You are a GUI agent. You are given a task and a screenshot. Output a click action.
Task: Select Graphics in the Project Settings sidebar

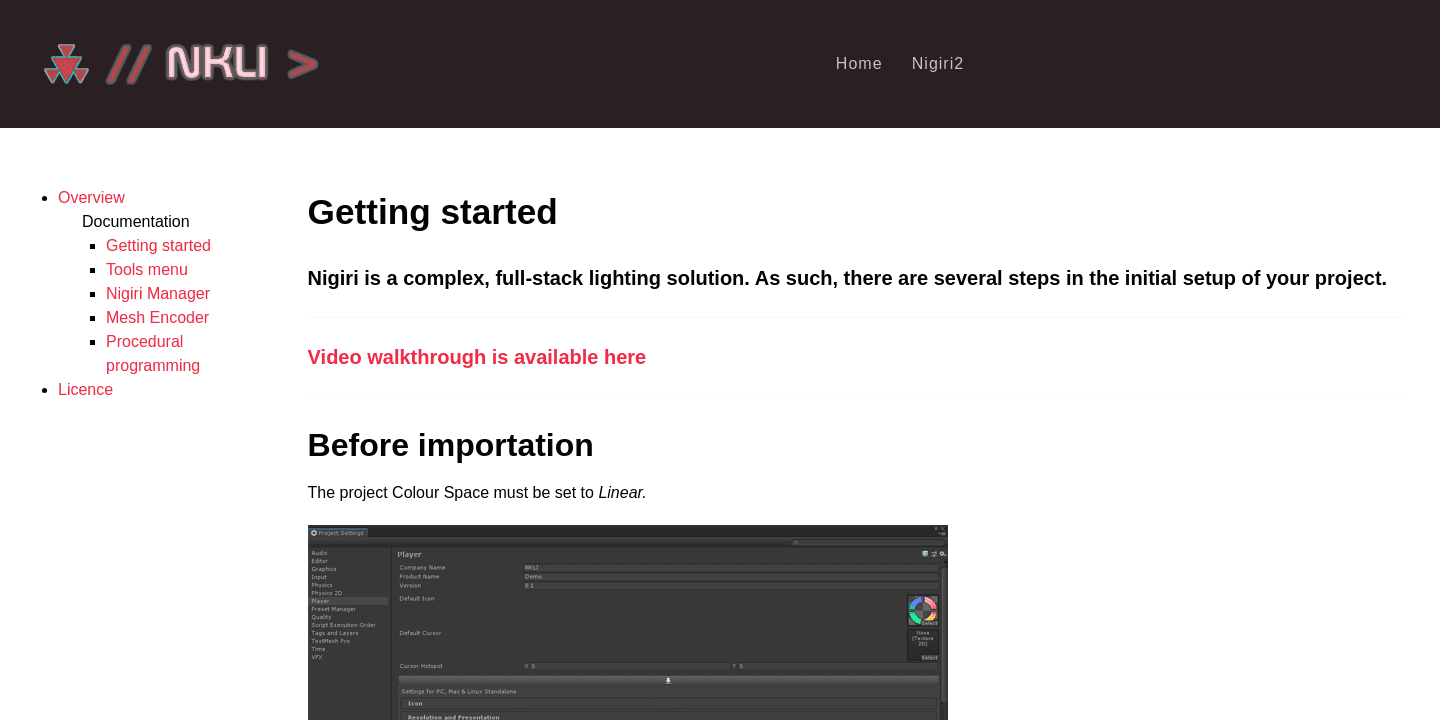pyautogui.click(x=324, y=569)
